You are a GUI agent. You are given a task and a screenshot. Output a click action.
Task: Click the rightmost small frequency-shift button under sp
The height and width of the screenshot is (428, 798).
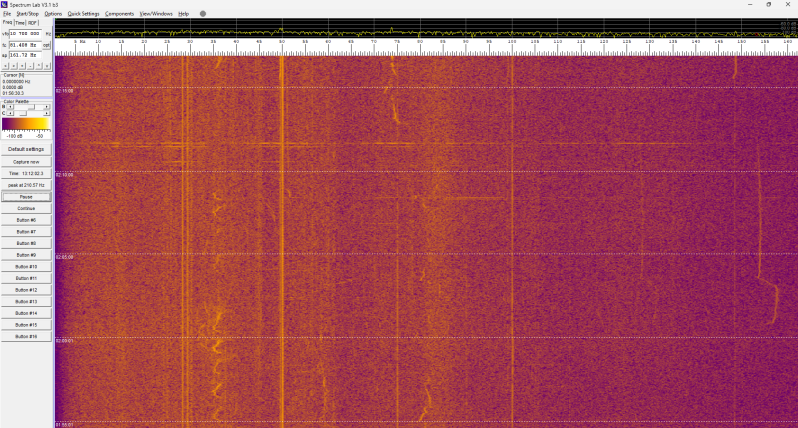[47, 66]
